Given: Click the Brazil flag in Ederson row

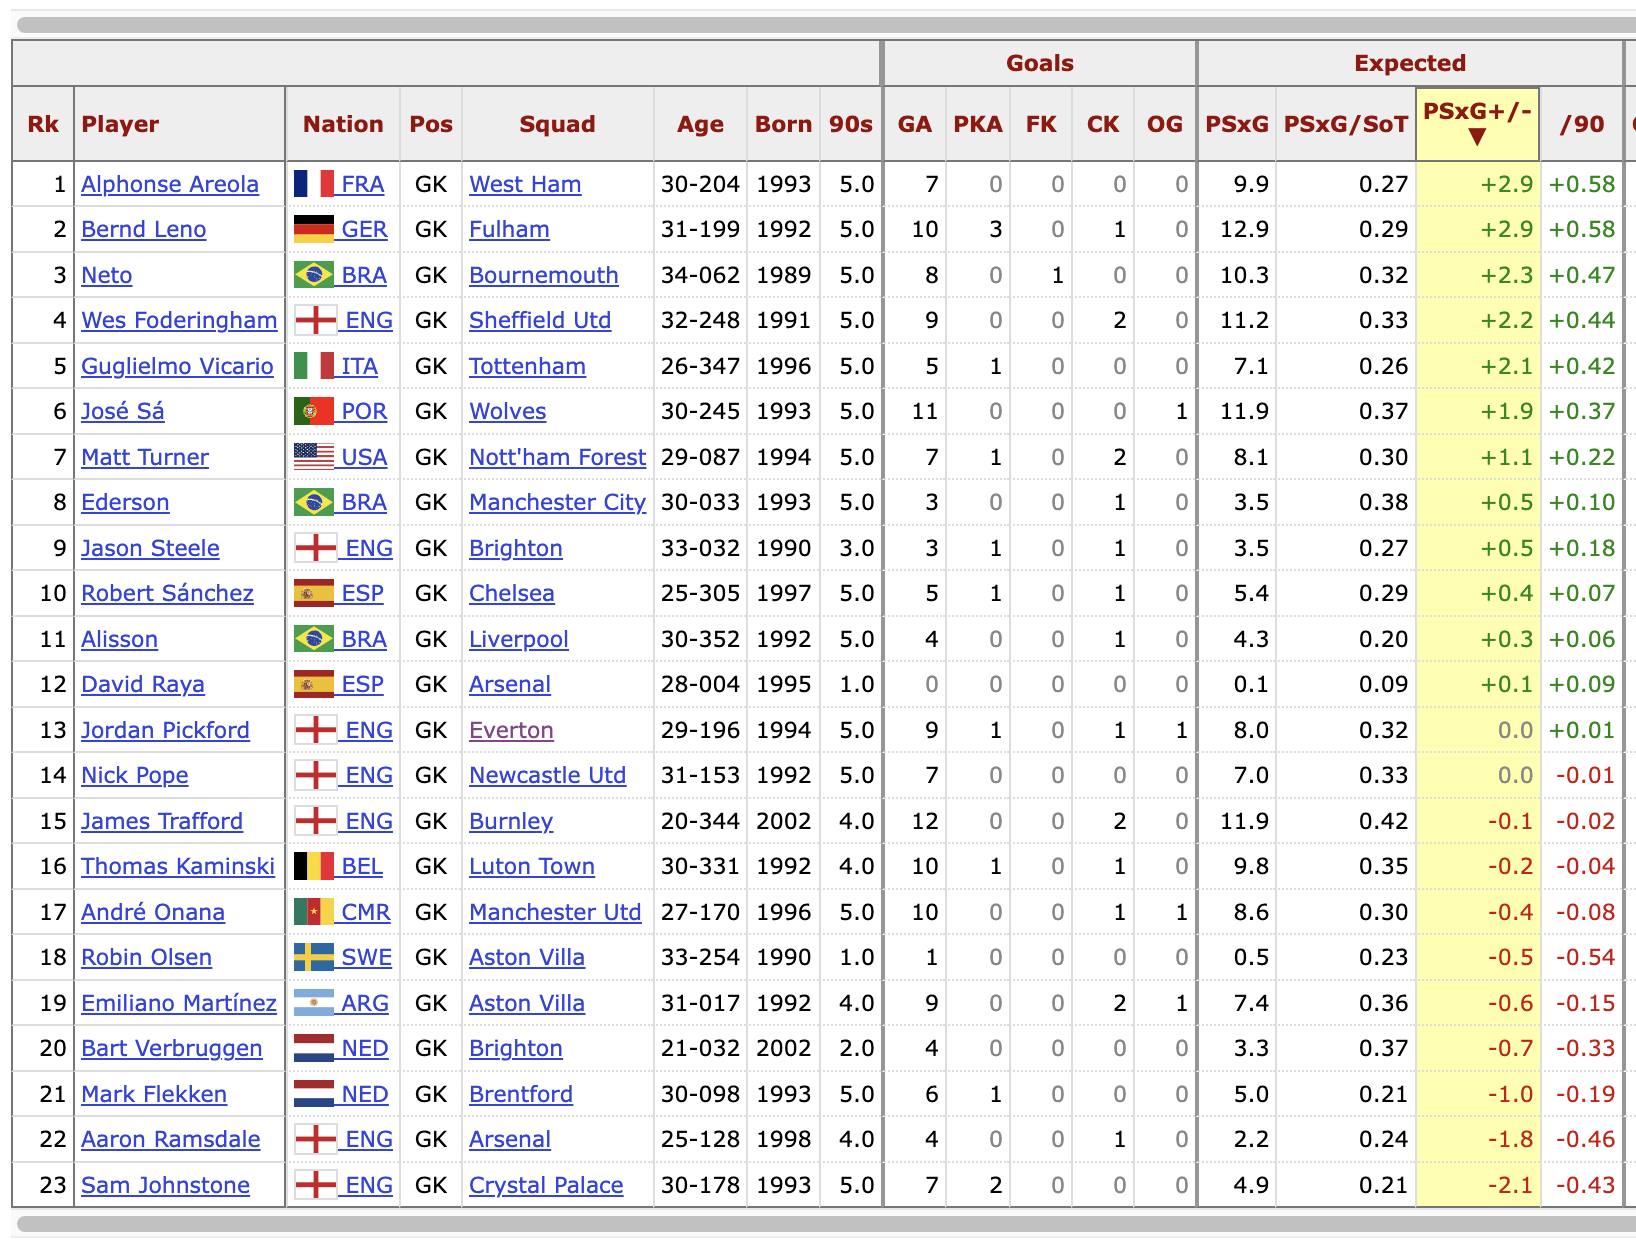Looking at the screenshot, I should 314,502.
